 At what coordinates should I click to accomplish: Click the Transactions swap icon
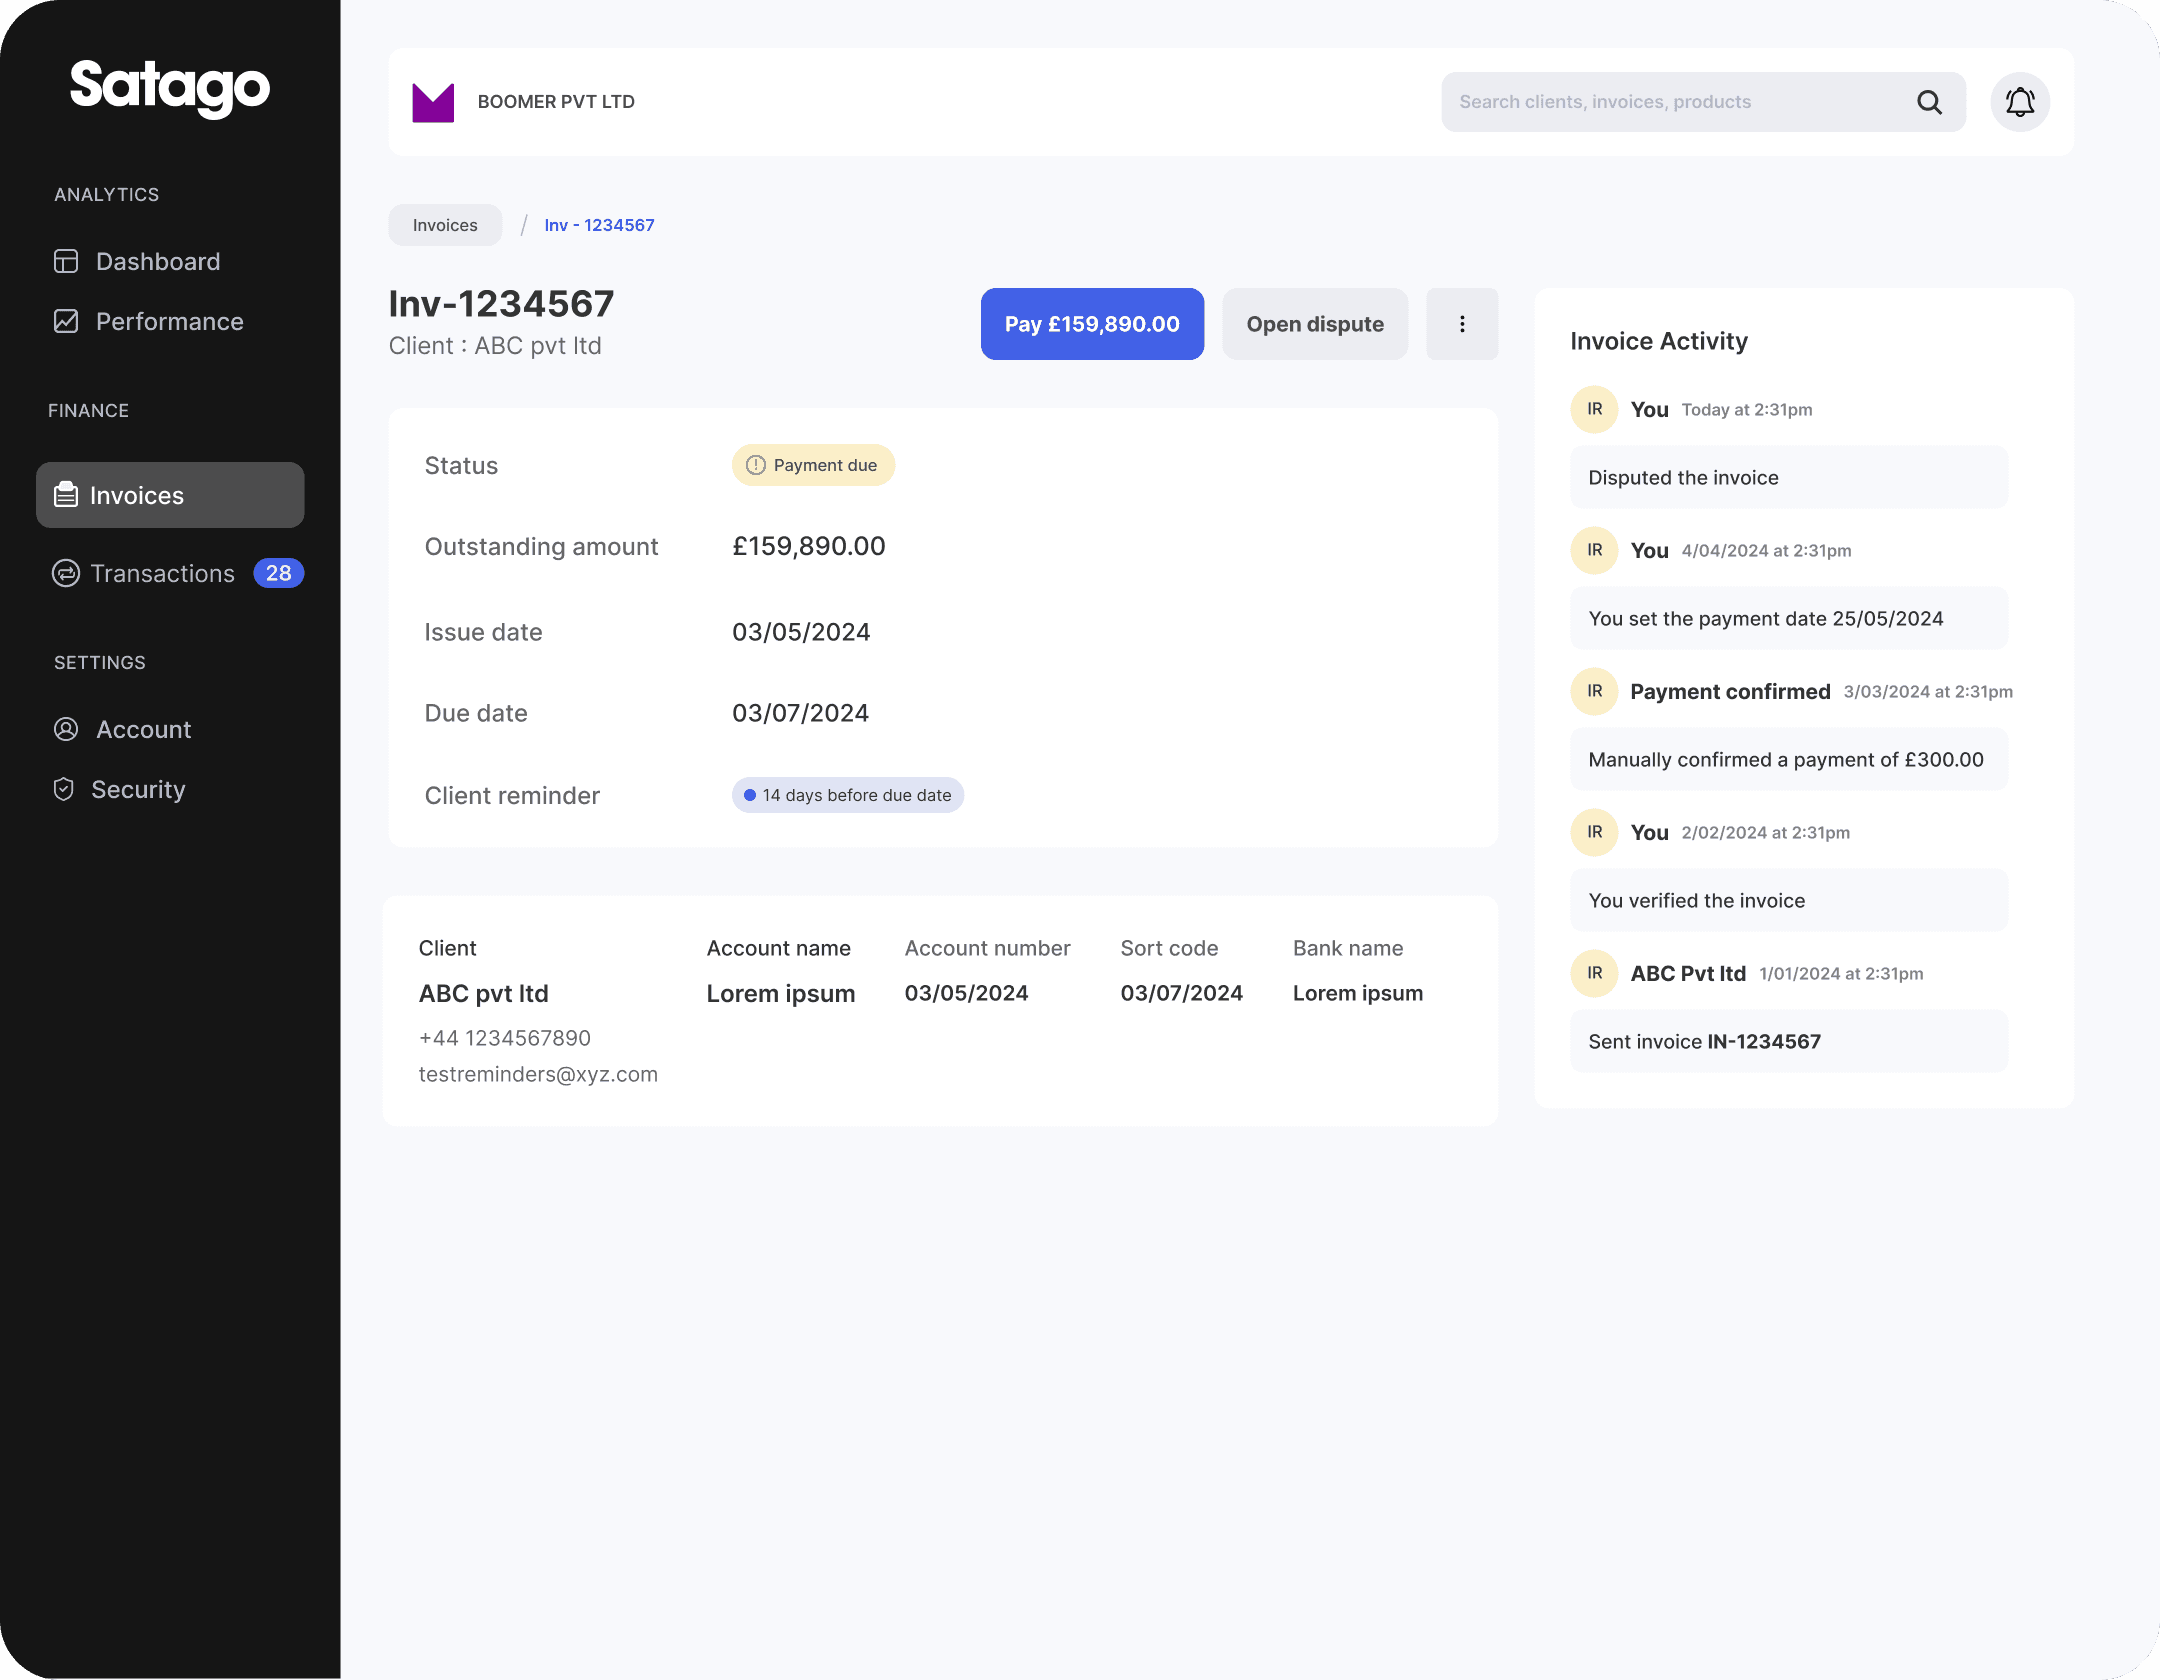66,574
